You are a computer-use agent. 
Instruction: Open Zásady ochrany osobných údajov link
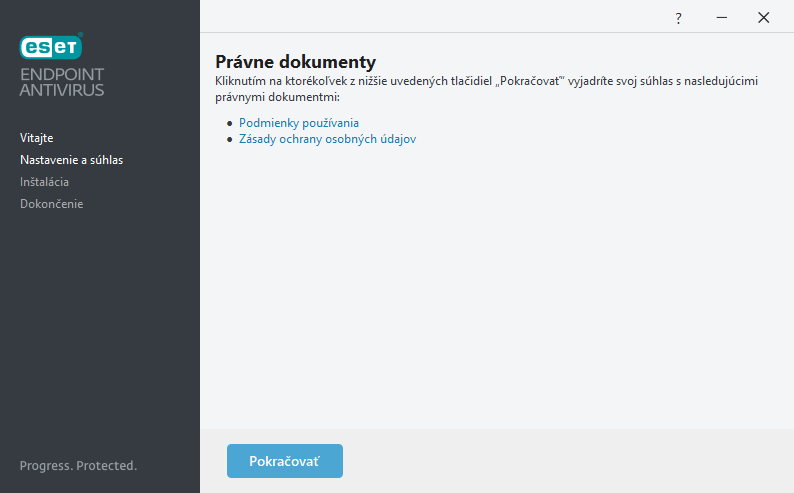pos(328,139)
